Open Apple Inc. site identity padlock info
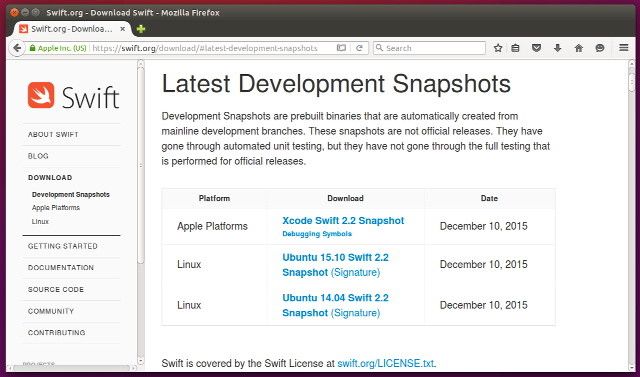Viewport: 640px width, 377px height. click(x=58, y=48)
